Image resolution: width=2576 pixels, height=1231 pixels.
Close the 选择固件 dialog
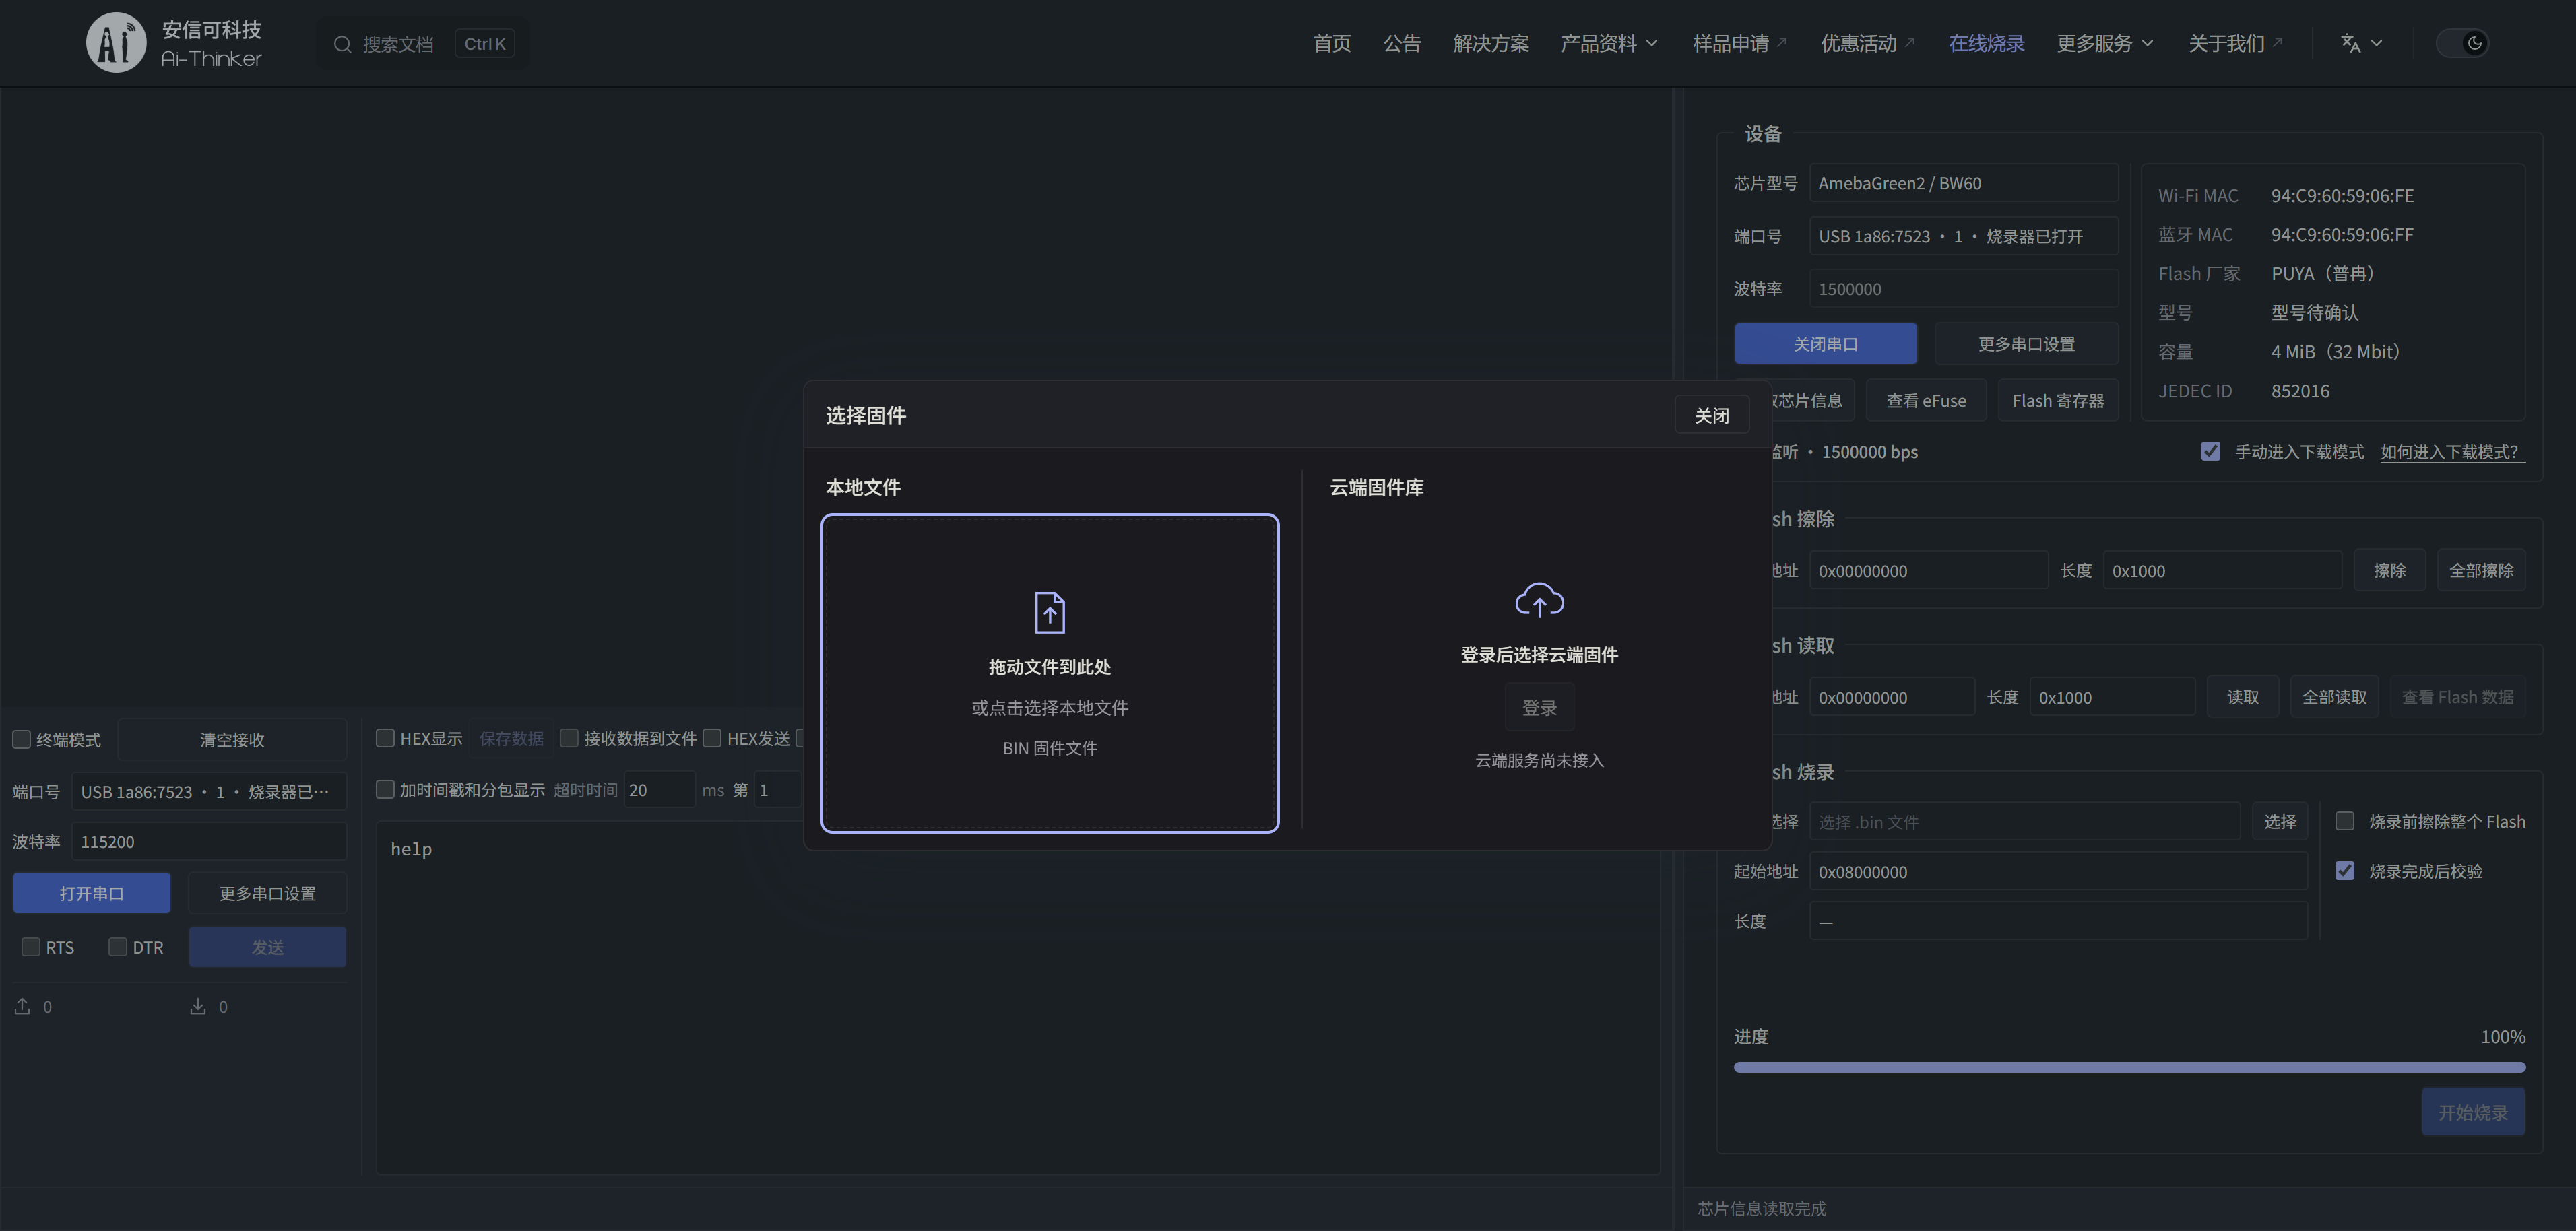click(x=1711, y=415)
